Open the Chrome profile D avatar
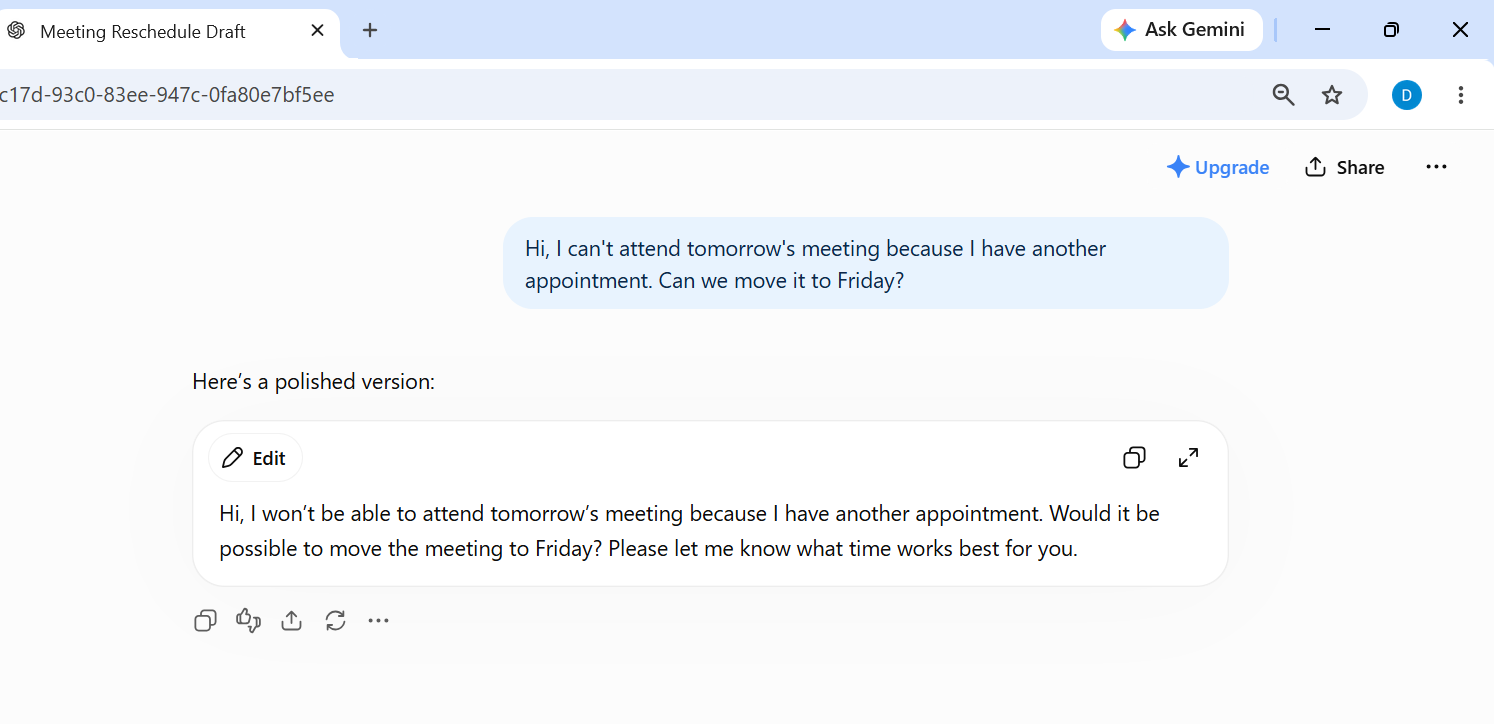1494x724 pixels. 1406,95
